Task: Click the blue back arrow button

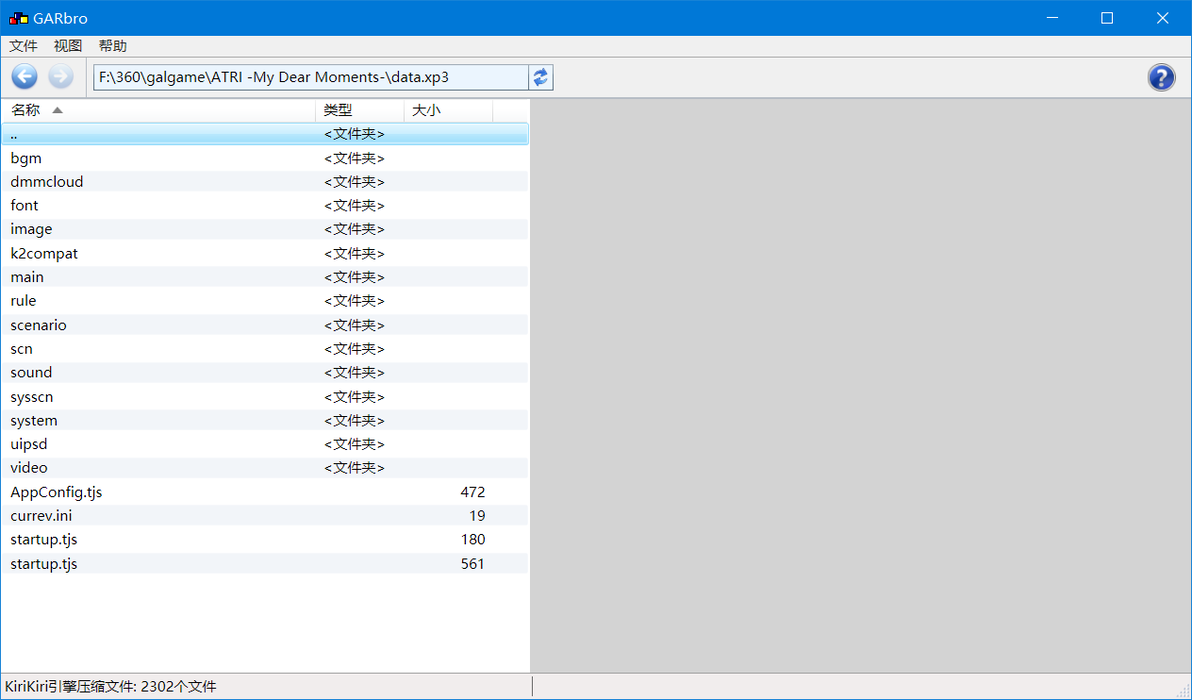Action: click(x=24, y=77)
